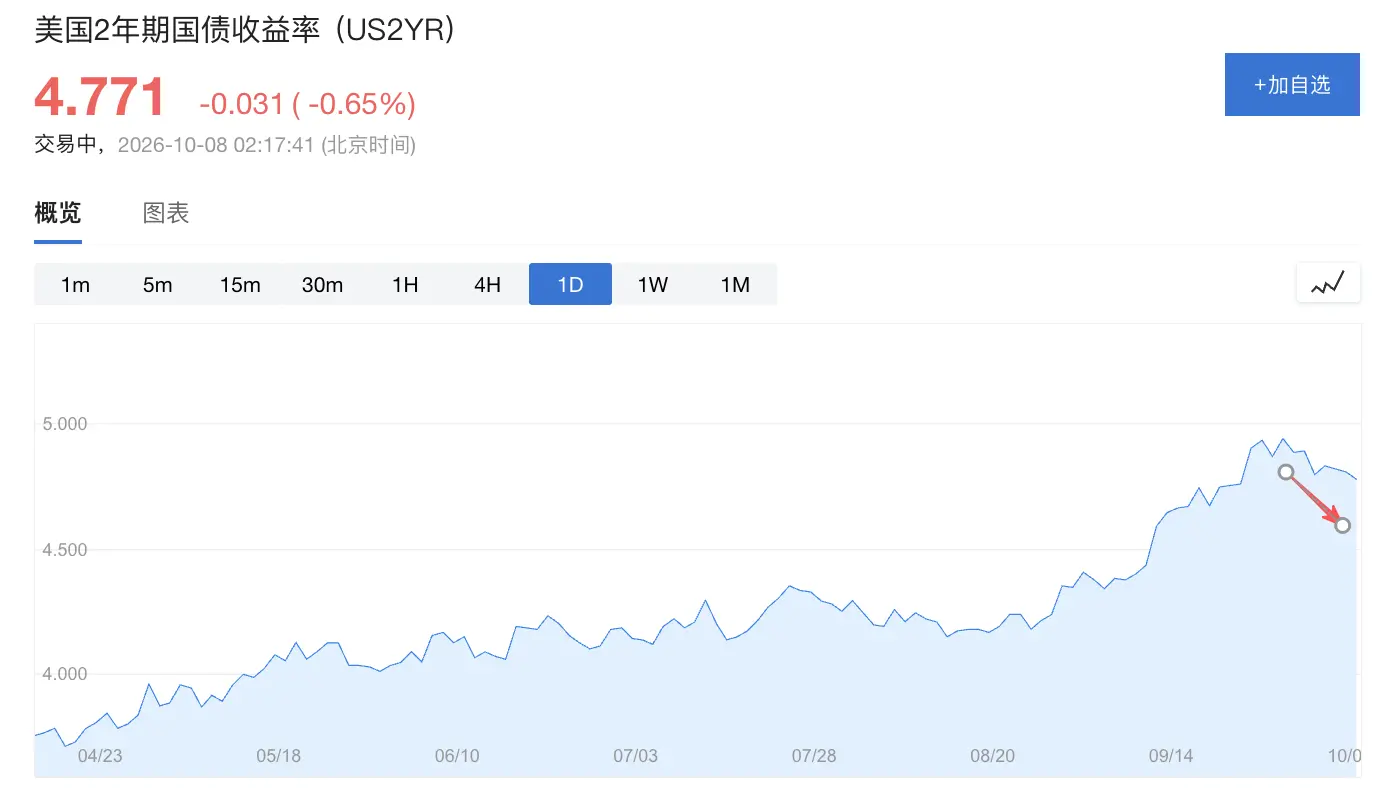Click the current yield value 4.771

[99, 98]
